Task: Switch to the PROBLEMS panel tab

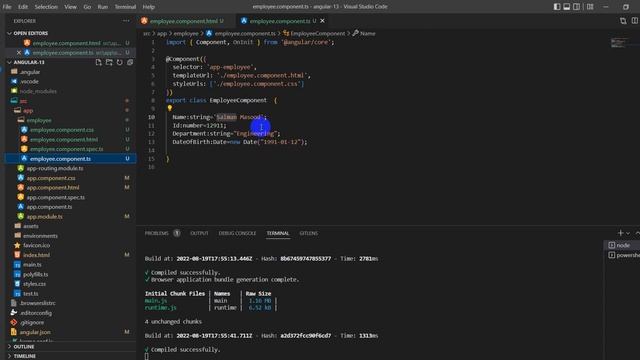Action: 156,233
